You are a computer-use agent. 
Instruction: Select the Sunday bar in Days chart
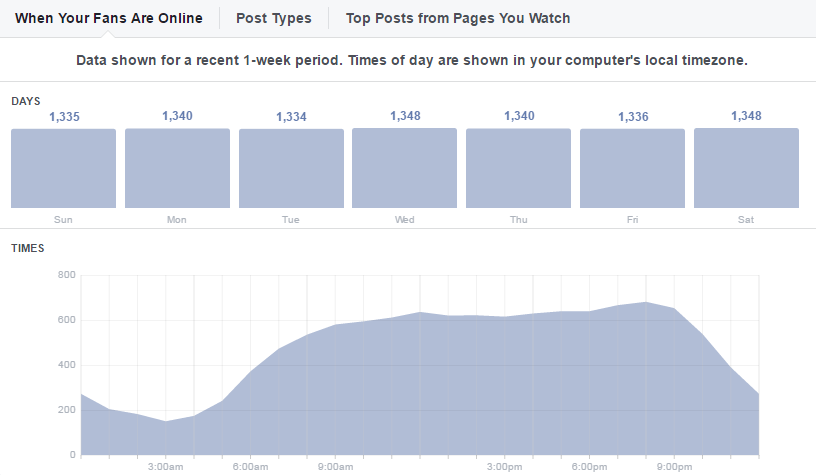click(x=63, y=168)
